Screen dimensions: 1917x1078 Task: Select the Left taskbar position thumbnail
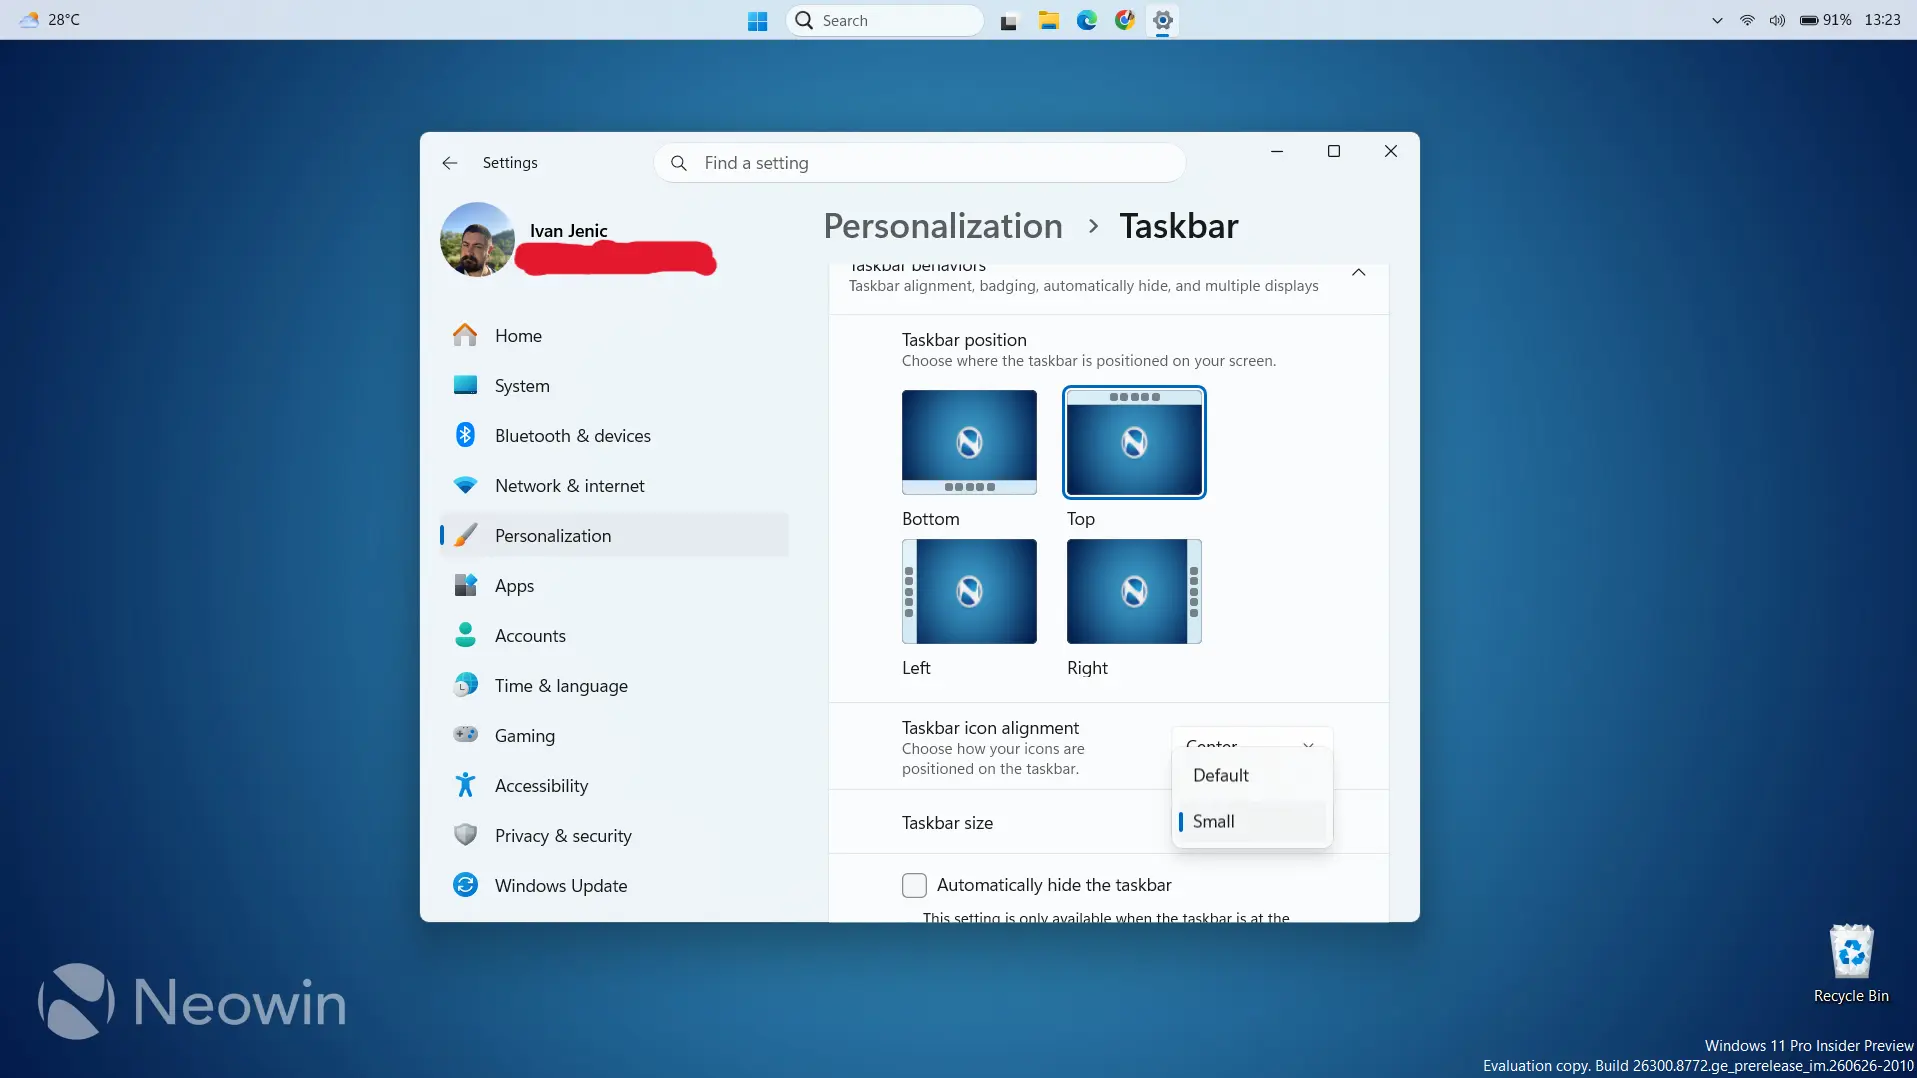[969, 591]
